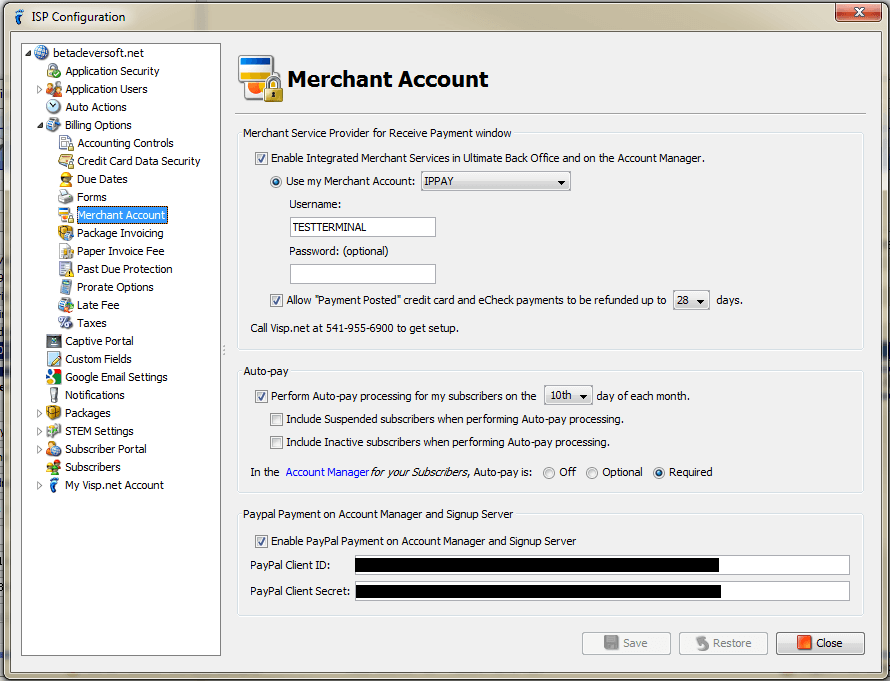Open Captive Portal label
This screenshot has height=681, width=890.
pos(99,341)
